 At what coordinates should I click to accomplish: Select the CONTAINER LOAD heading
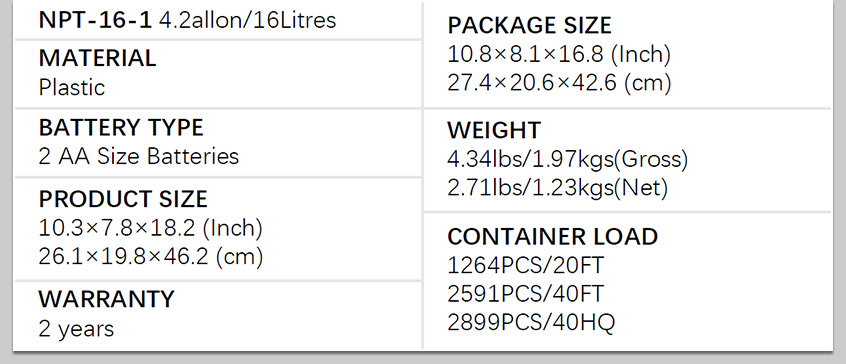pos(553,237)
